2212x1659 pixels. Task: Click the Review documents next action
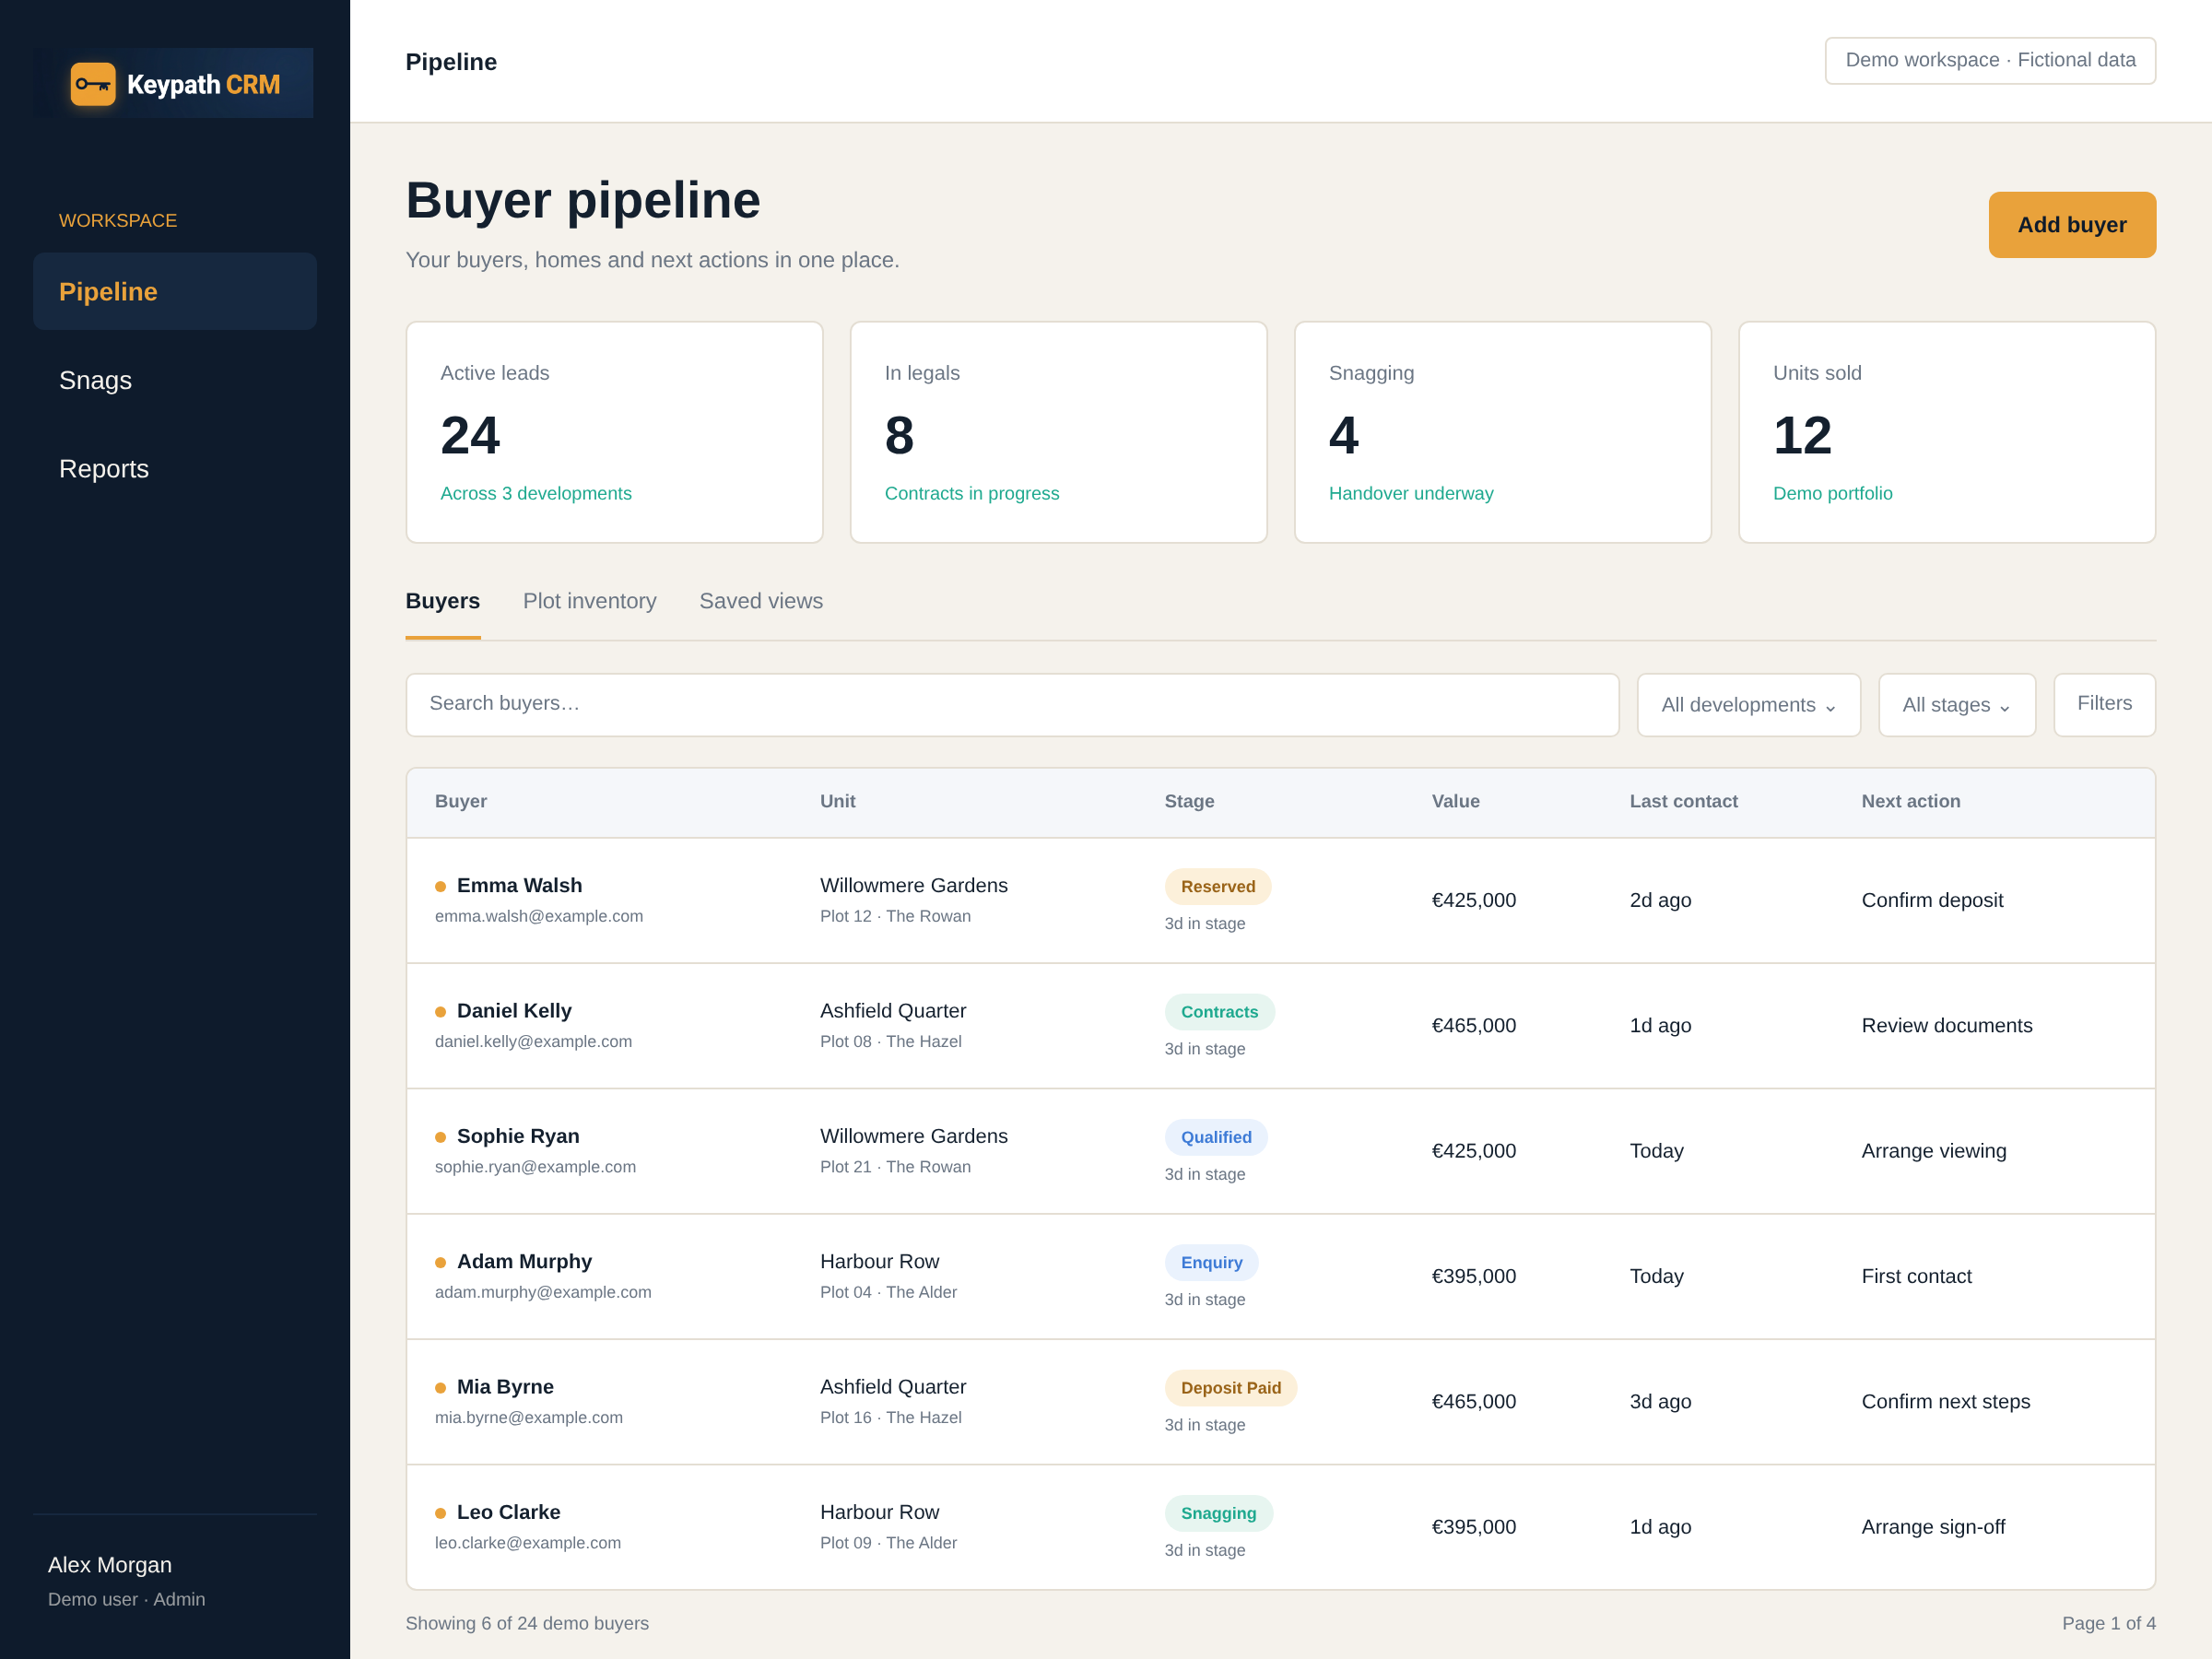1946,1025
